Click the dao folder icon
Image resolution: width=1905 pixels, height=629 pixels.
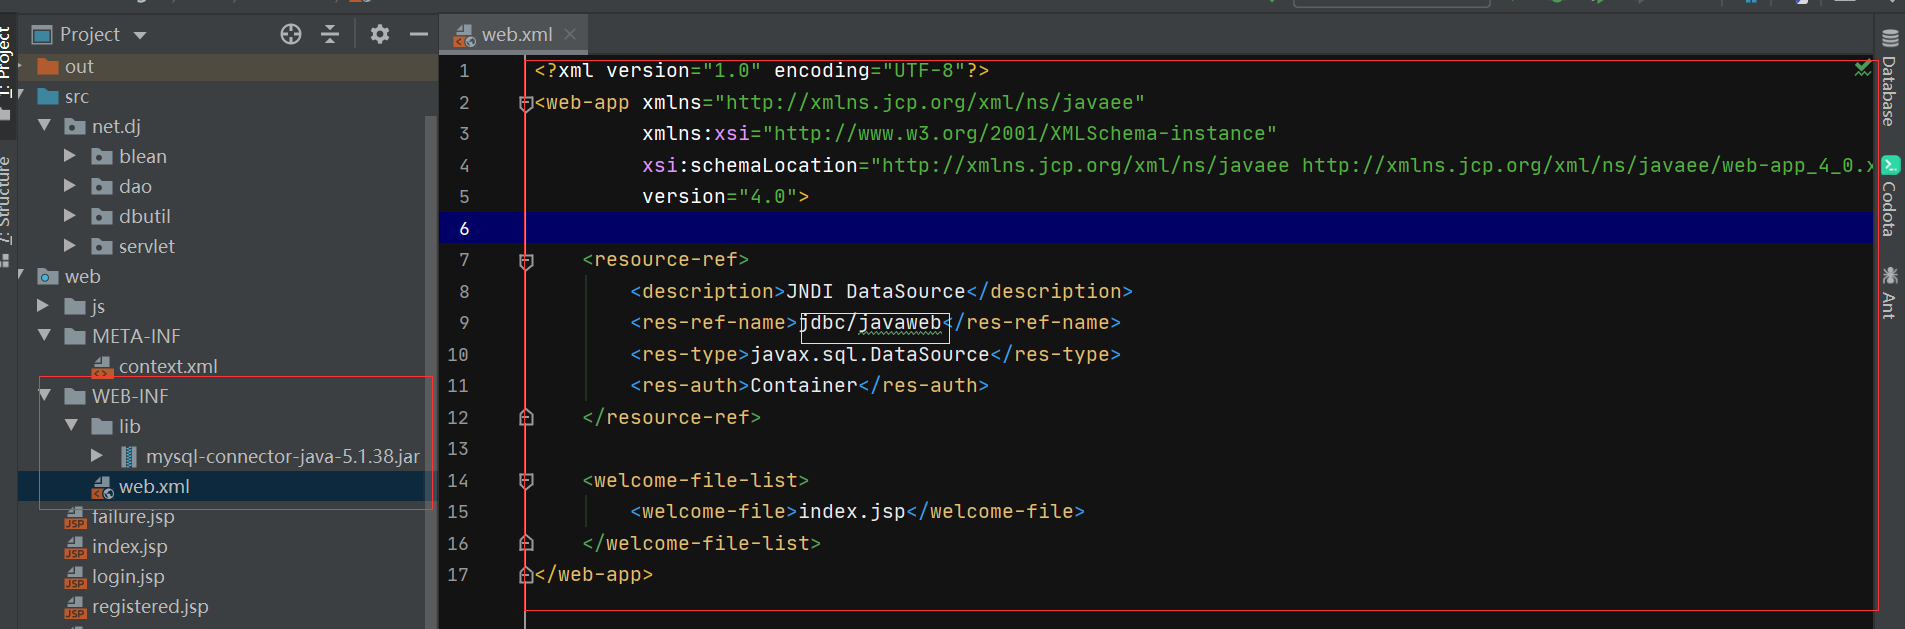(x=102, y=187)
